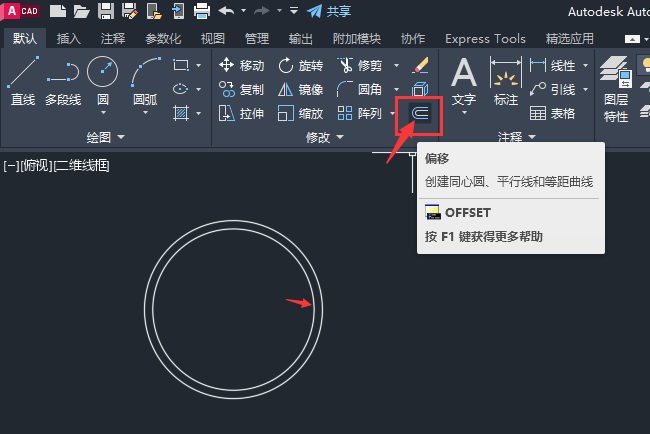The width and height of the screenshot is (650, 434).
Task: Open Layer Properties (图层特性)
Action: pyautogui.click(x=616, y=89)
